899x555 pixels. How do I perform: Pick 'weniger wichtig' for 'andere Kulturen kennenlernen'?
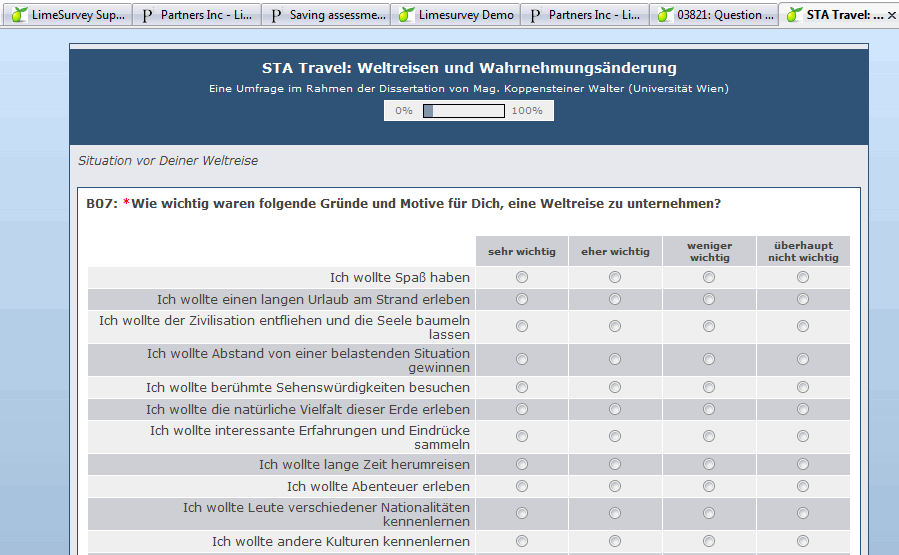point(709,541)
